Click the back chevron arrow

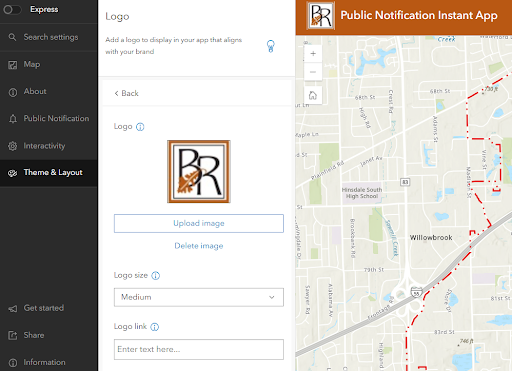coord(116,93)
